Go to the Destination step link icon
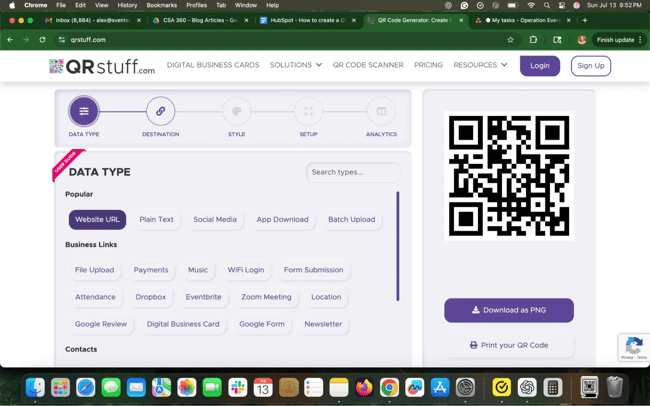 [x=160, y=111]
